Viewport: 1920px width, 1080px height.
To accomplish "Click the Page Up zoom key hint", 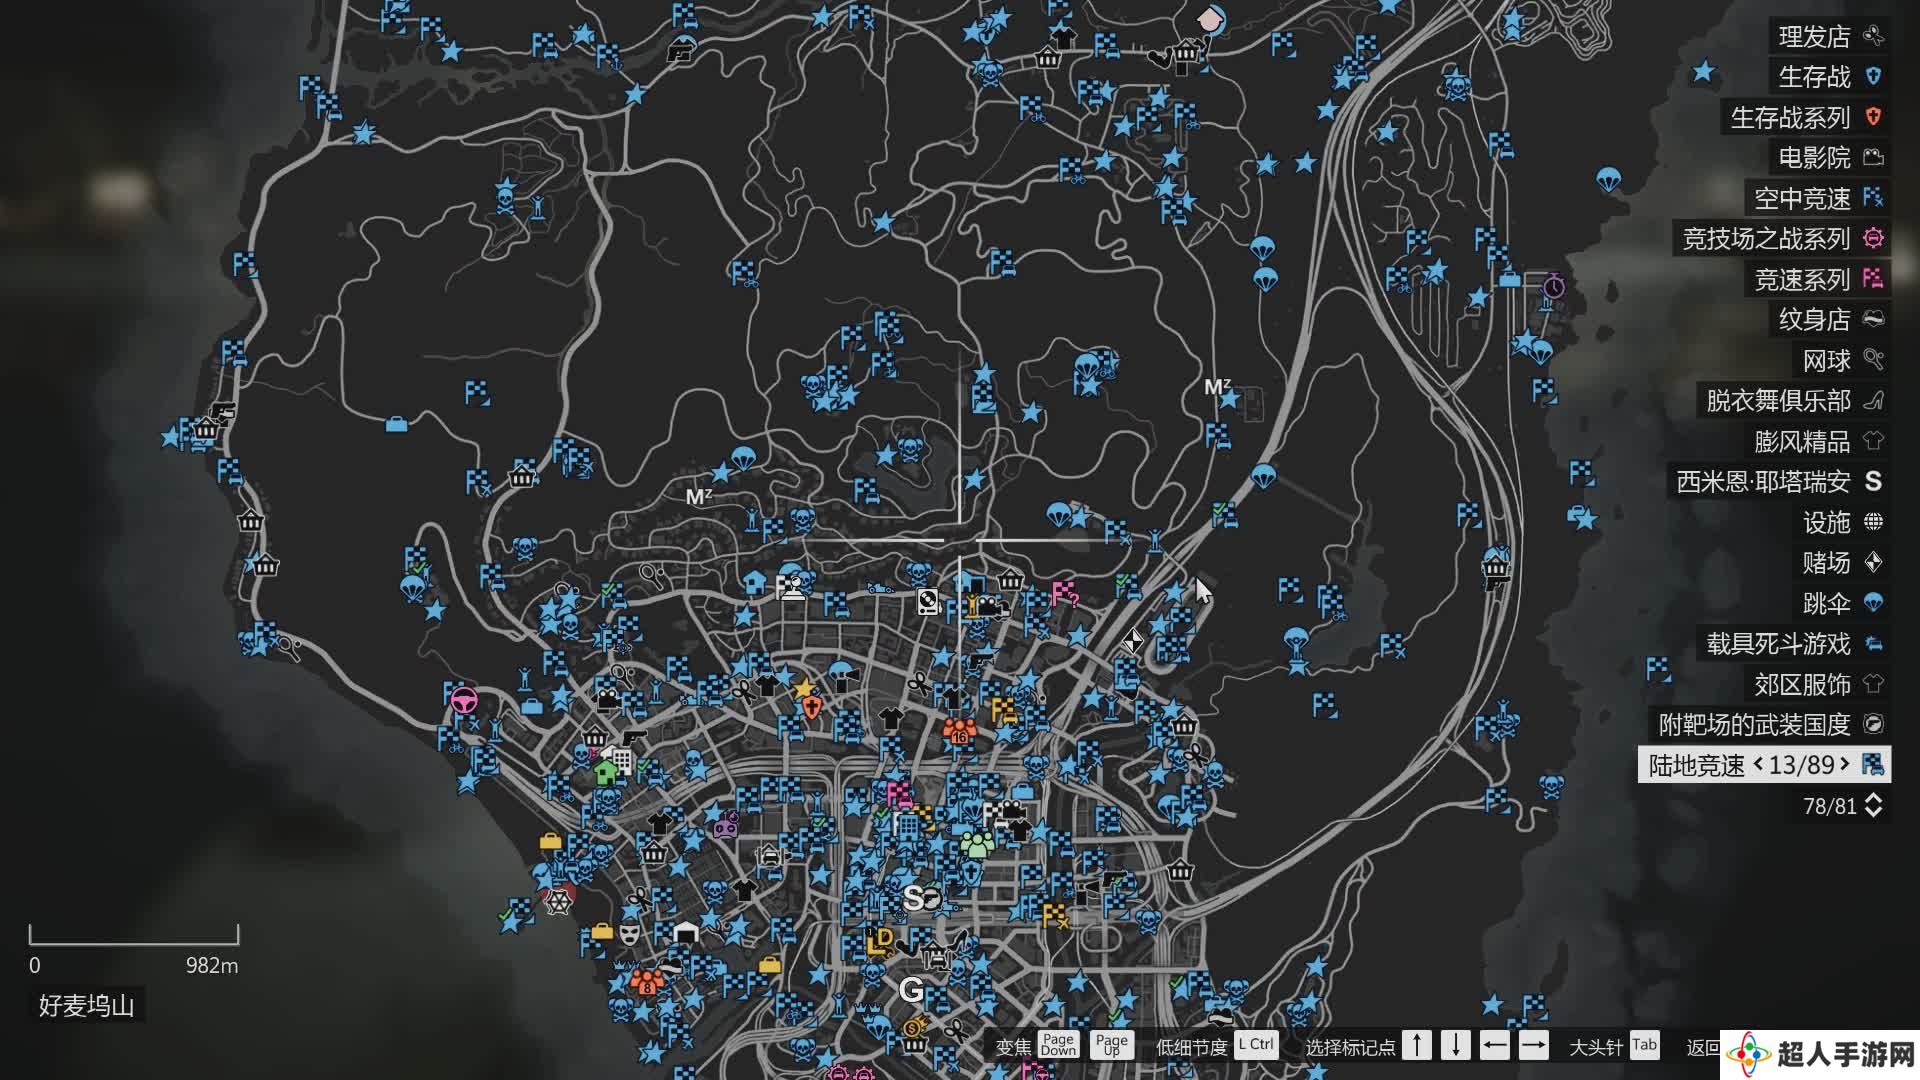I will click(x=1111, y=1045).
